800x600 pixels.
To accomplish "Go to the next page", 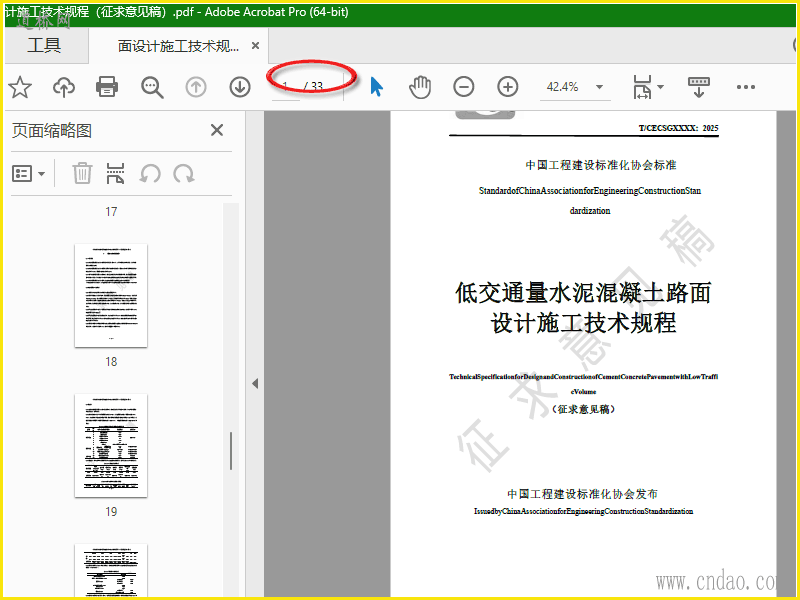I will tap(240, 87).
